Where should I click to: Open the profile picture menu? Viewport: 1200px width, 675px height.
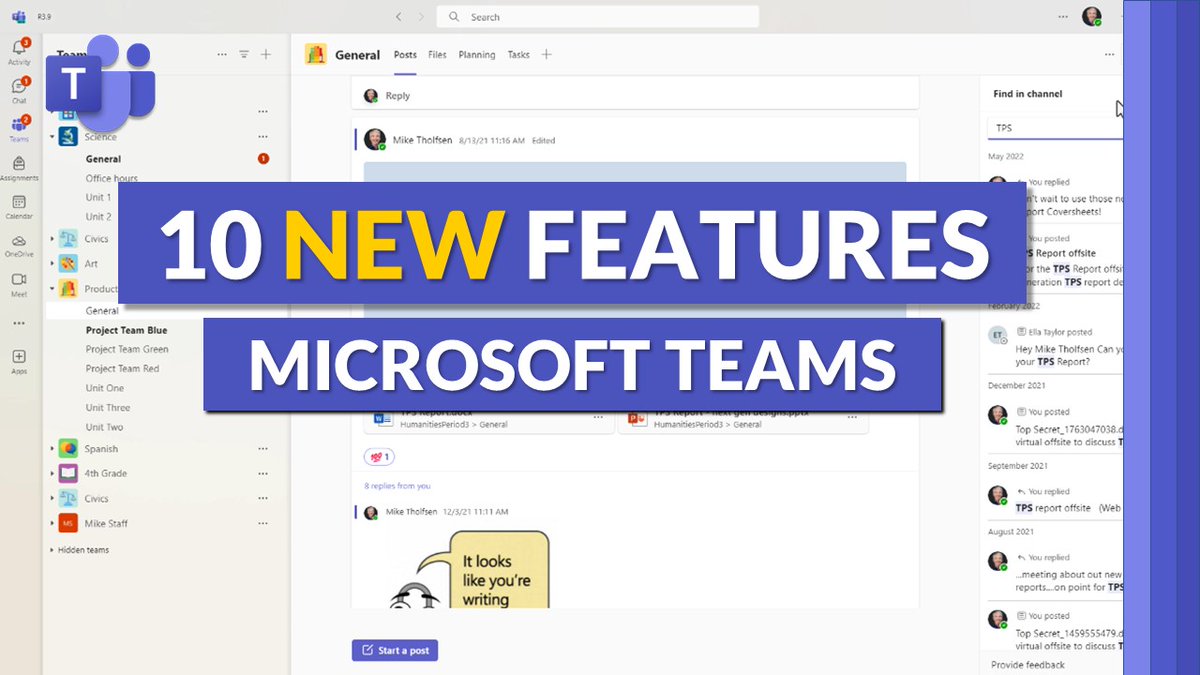click(x=1091, y=17)
